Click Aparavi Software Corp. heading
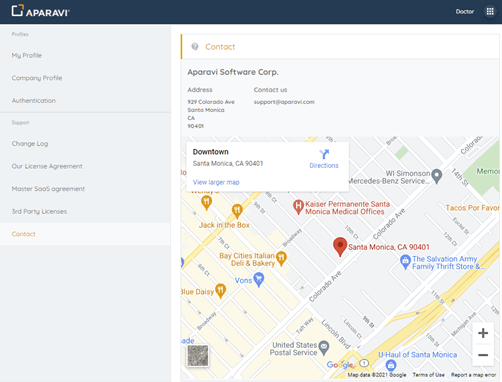 point(233,72)
